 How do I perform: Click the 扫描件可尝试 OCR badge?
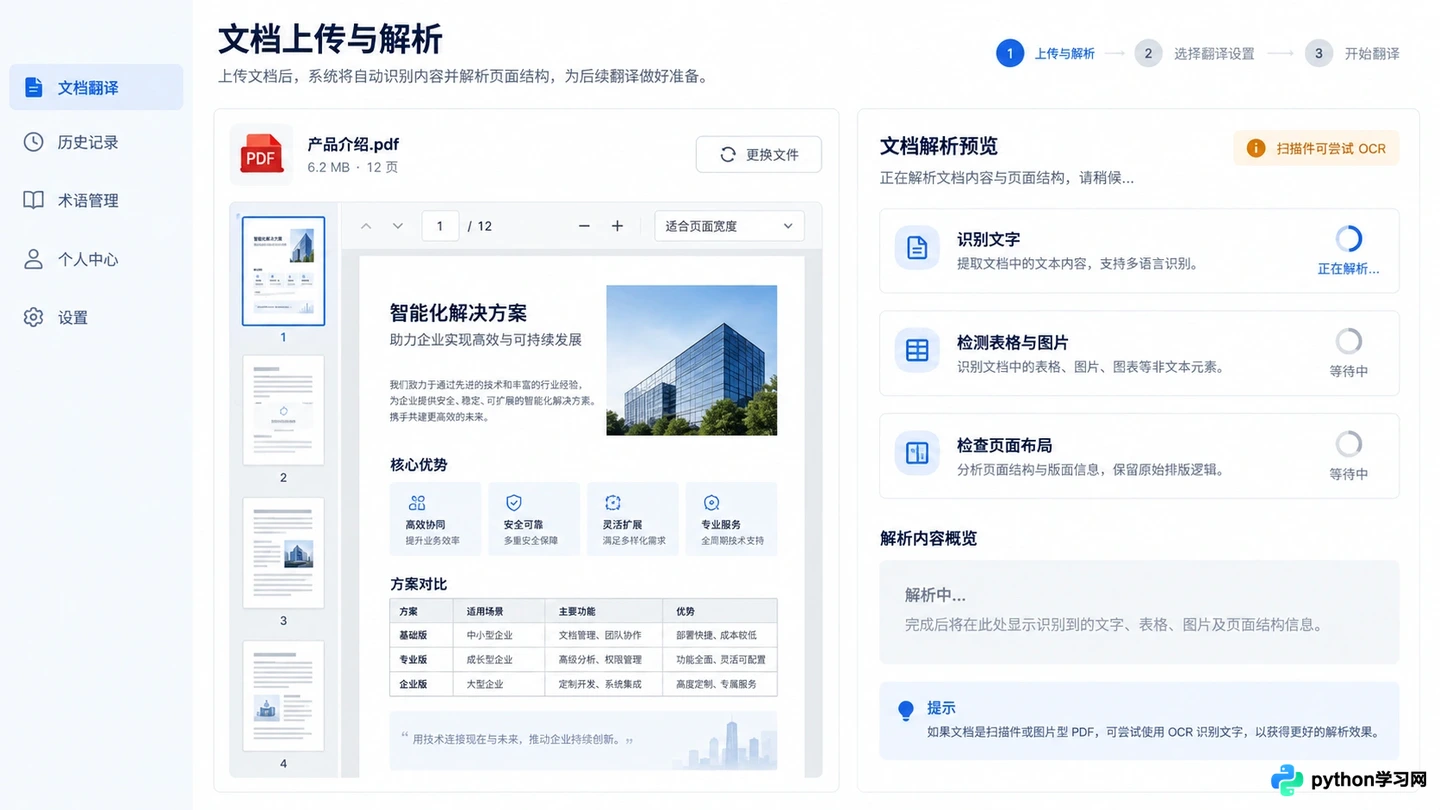[x=1315, y=148]
